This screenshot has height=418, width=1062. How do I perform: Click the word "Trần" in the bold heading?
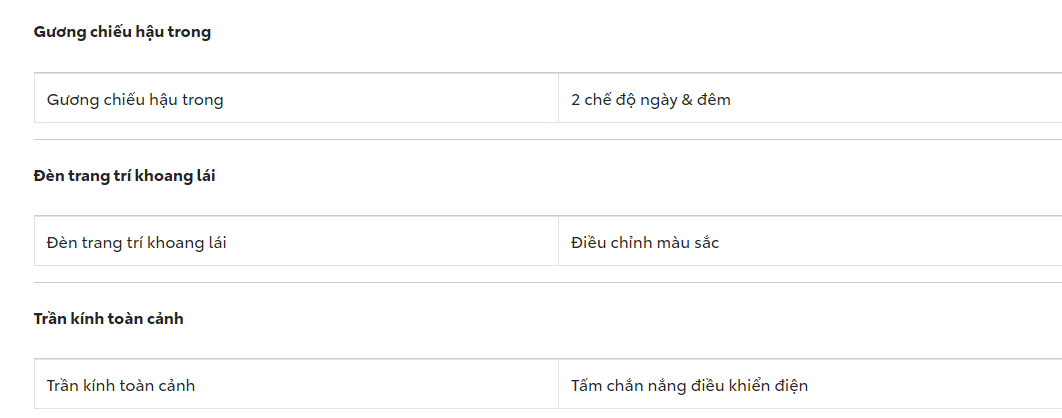click(x=52, y=319)
